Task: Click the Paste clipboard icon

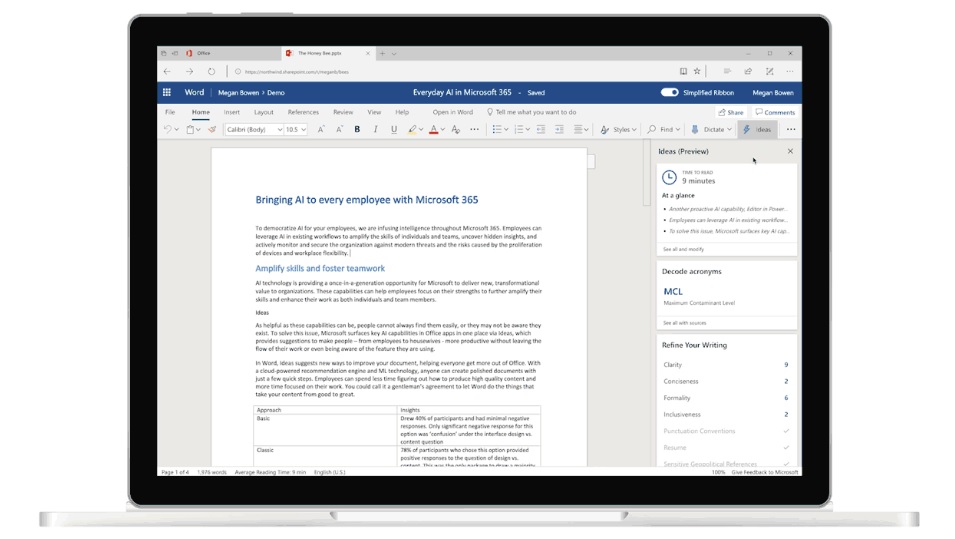Action: (190, 130)
